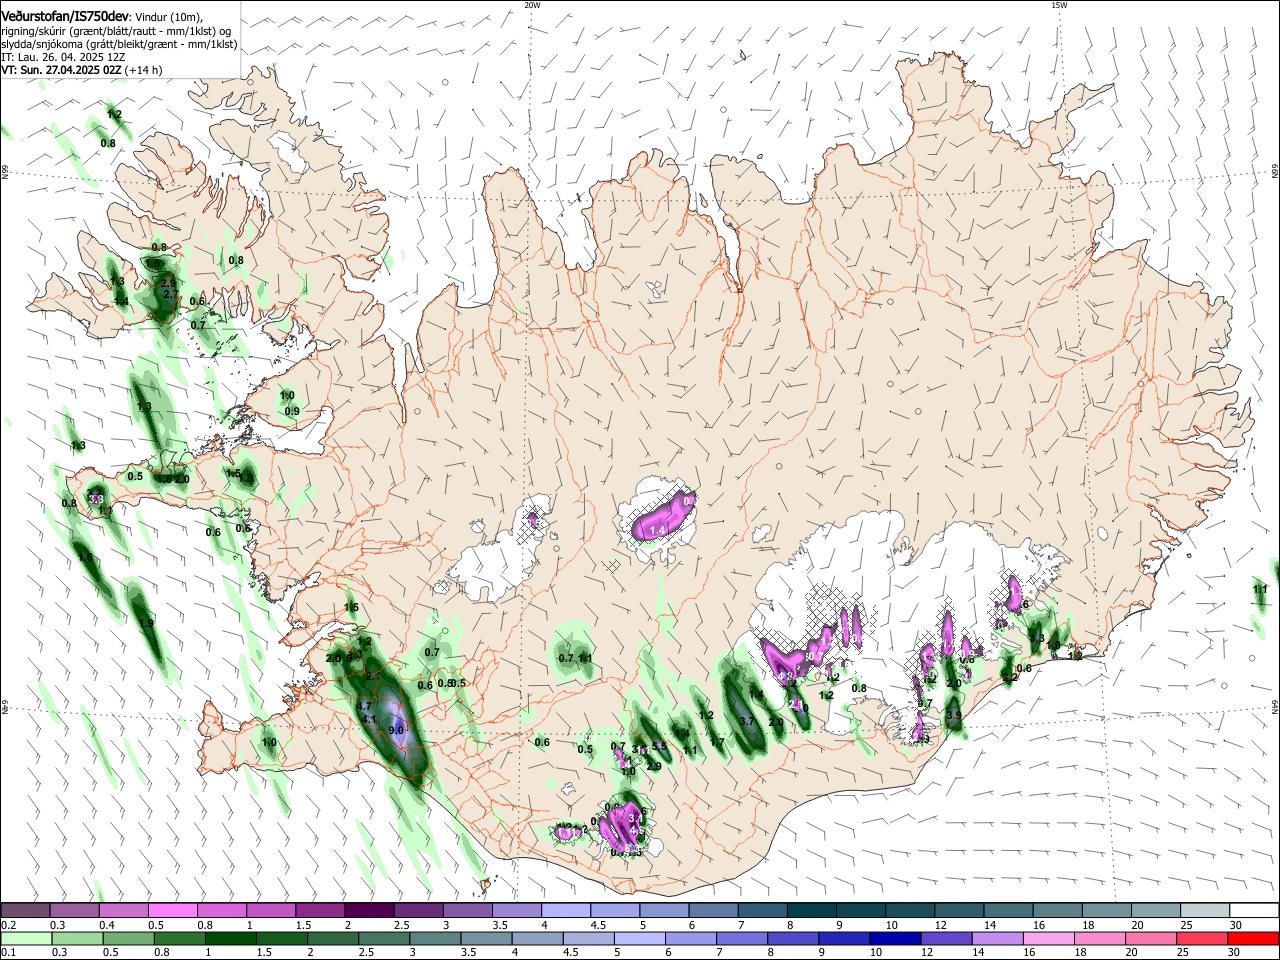Screen dimensions: 1280x960
Task: Click the 0.9 value in the northwest fjords
Action: click(x=292, y=411)
